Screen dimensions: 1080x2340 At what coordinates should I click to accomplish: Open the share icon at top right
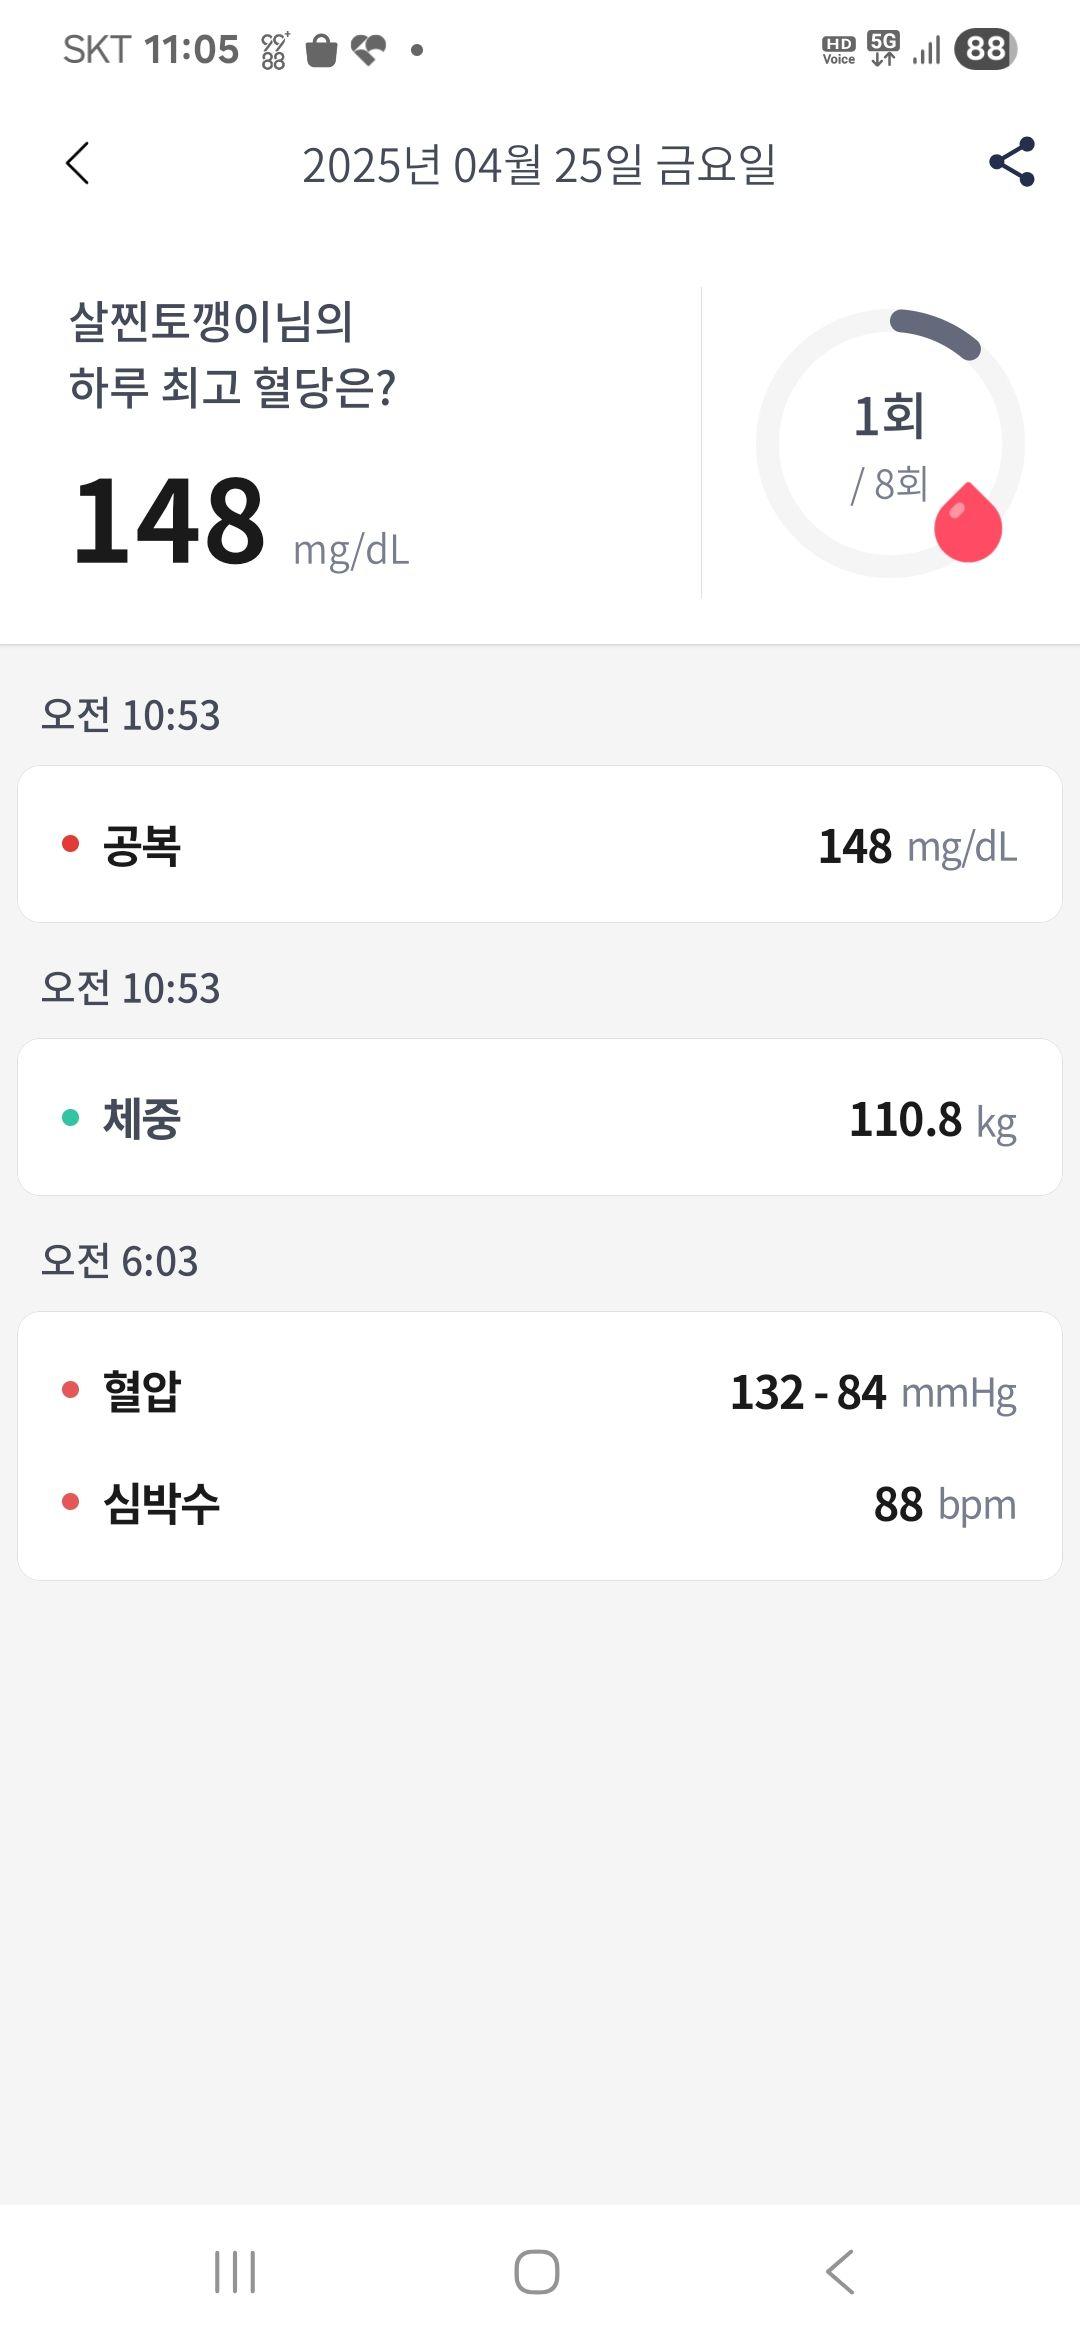pyautogui.click(x=1012, y=162)
